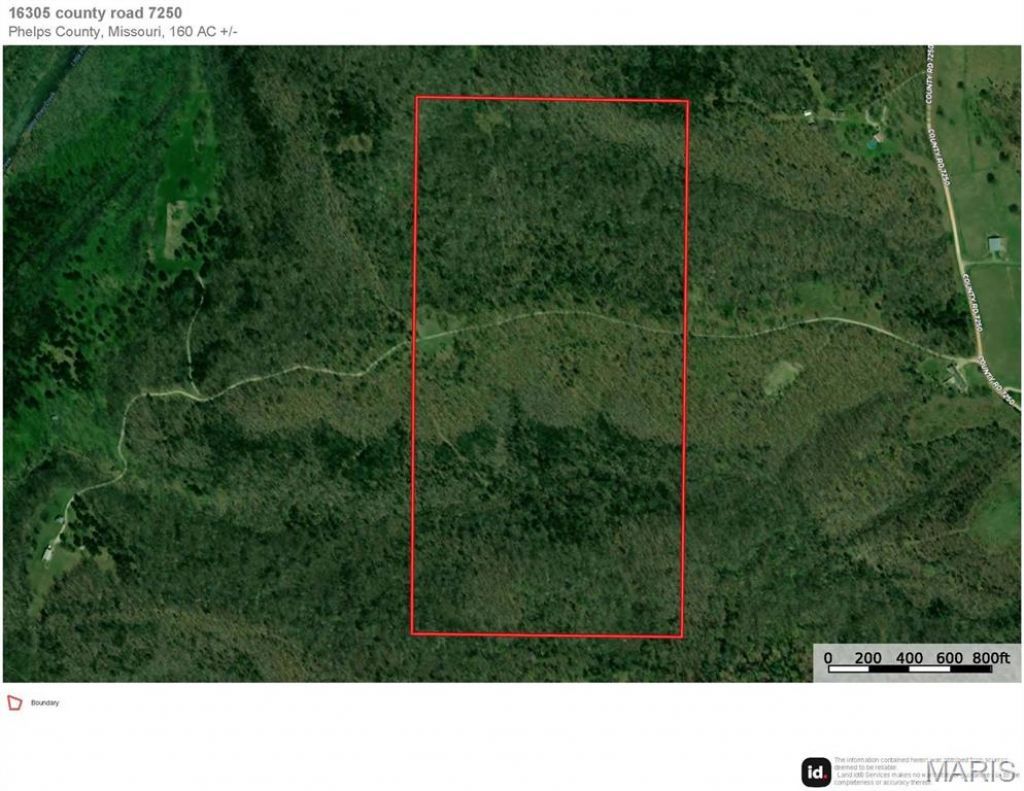
Task: Click the black 'id.' Land id logo
Action: tap(816, 772)
